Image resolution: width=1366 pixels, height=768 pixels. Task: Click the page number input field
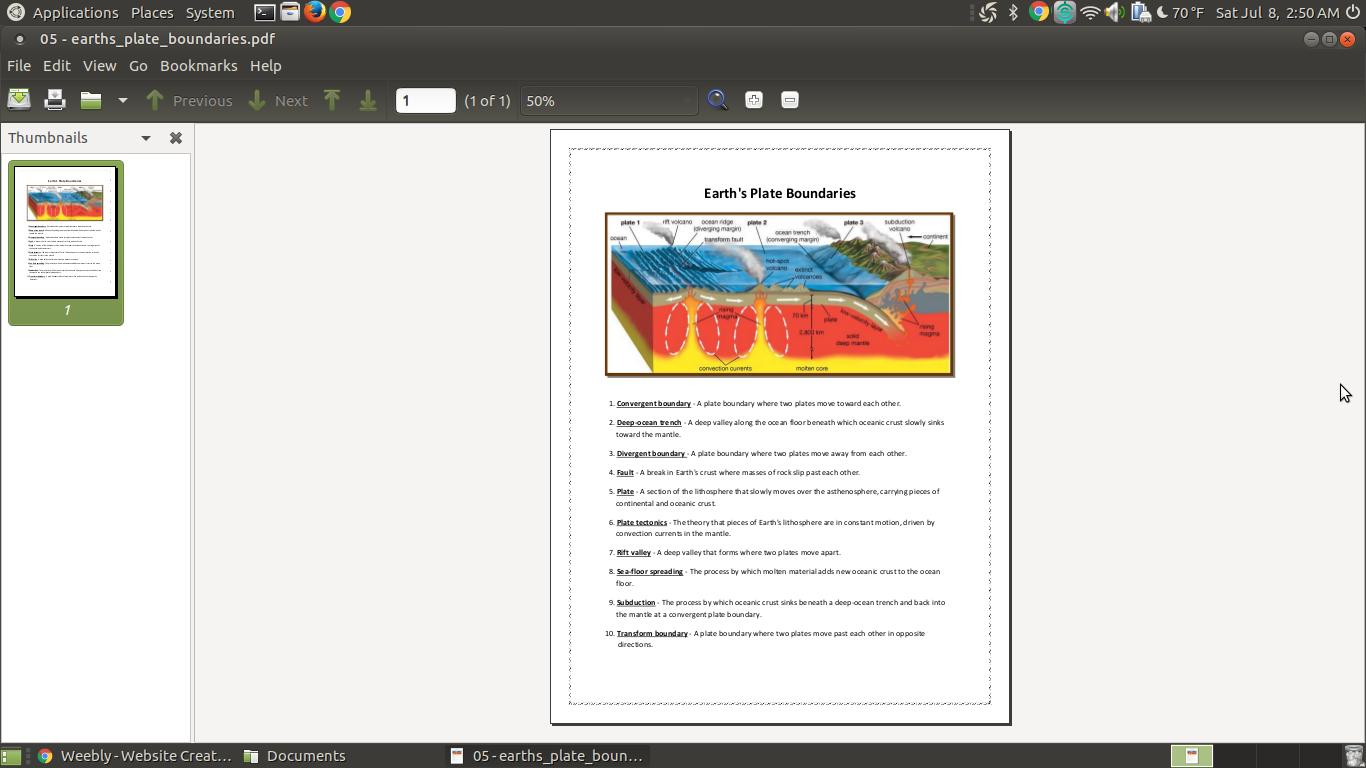[x=425, y=100]
